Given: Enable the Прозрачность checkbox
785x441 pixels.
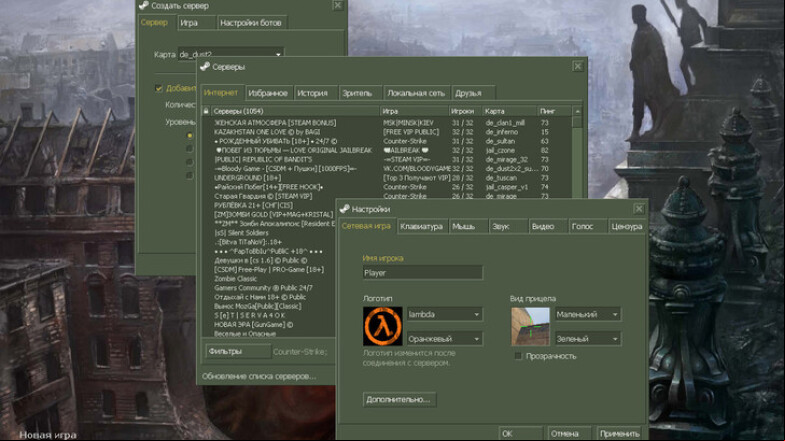Looking at the screenshot, I should tap(518, 356).
